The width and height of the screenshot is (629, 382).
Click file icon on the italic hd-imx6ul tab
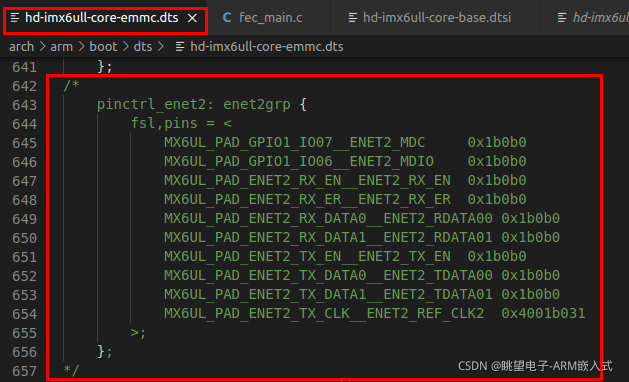coord(562,18)
